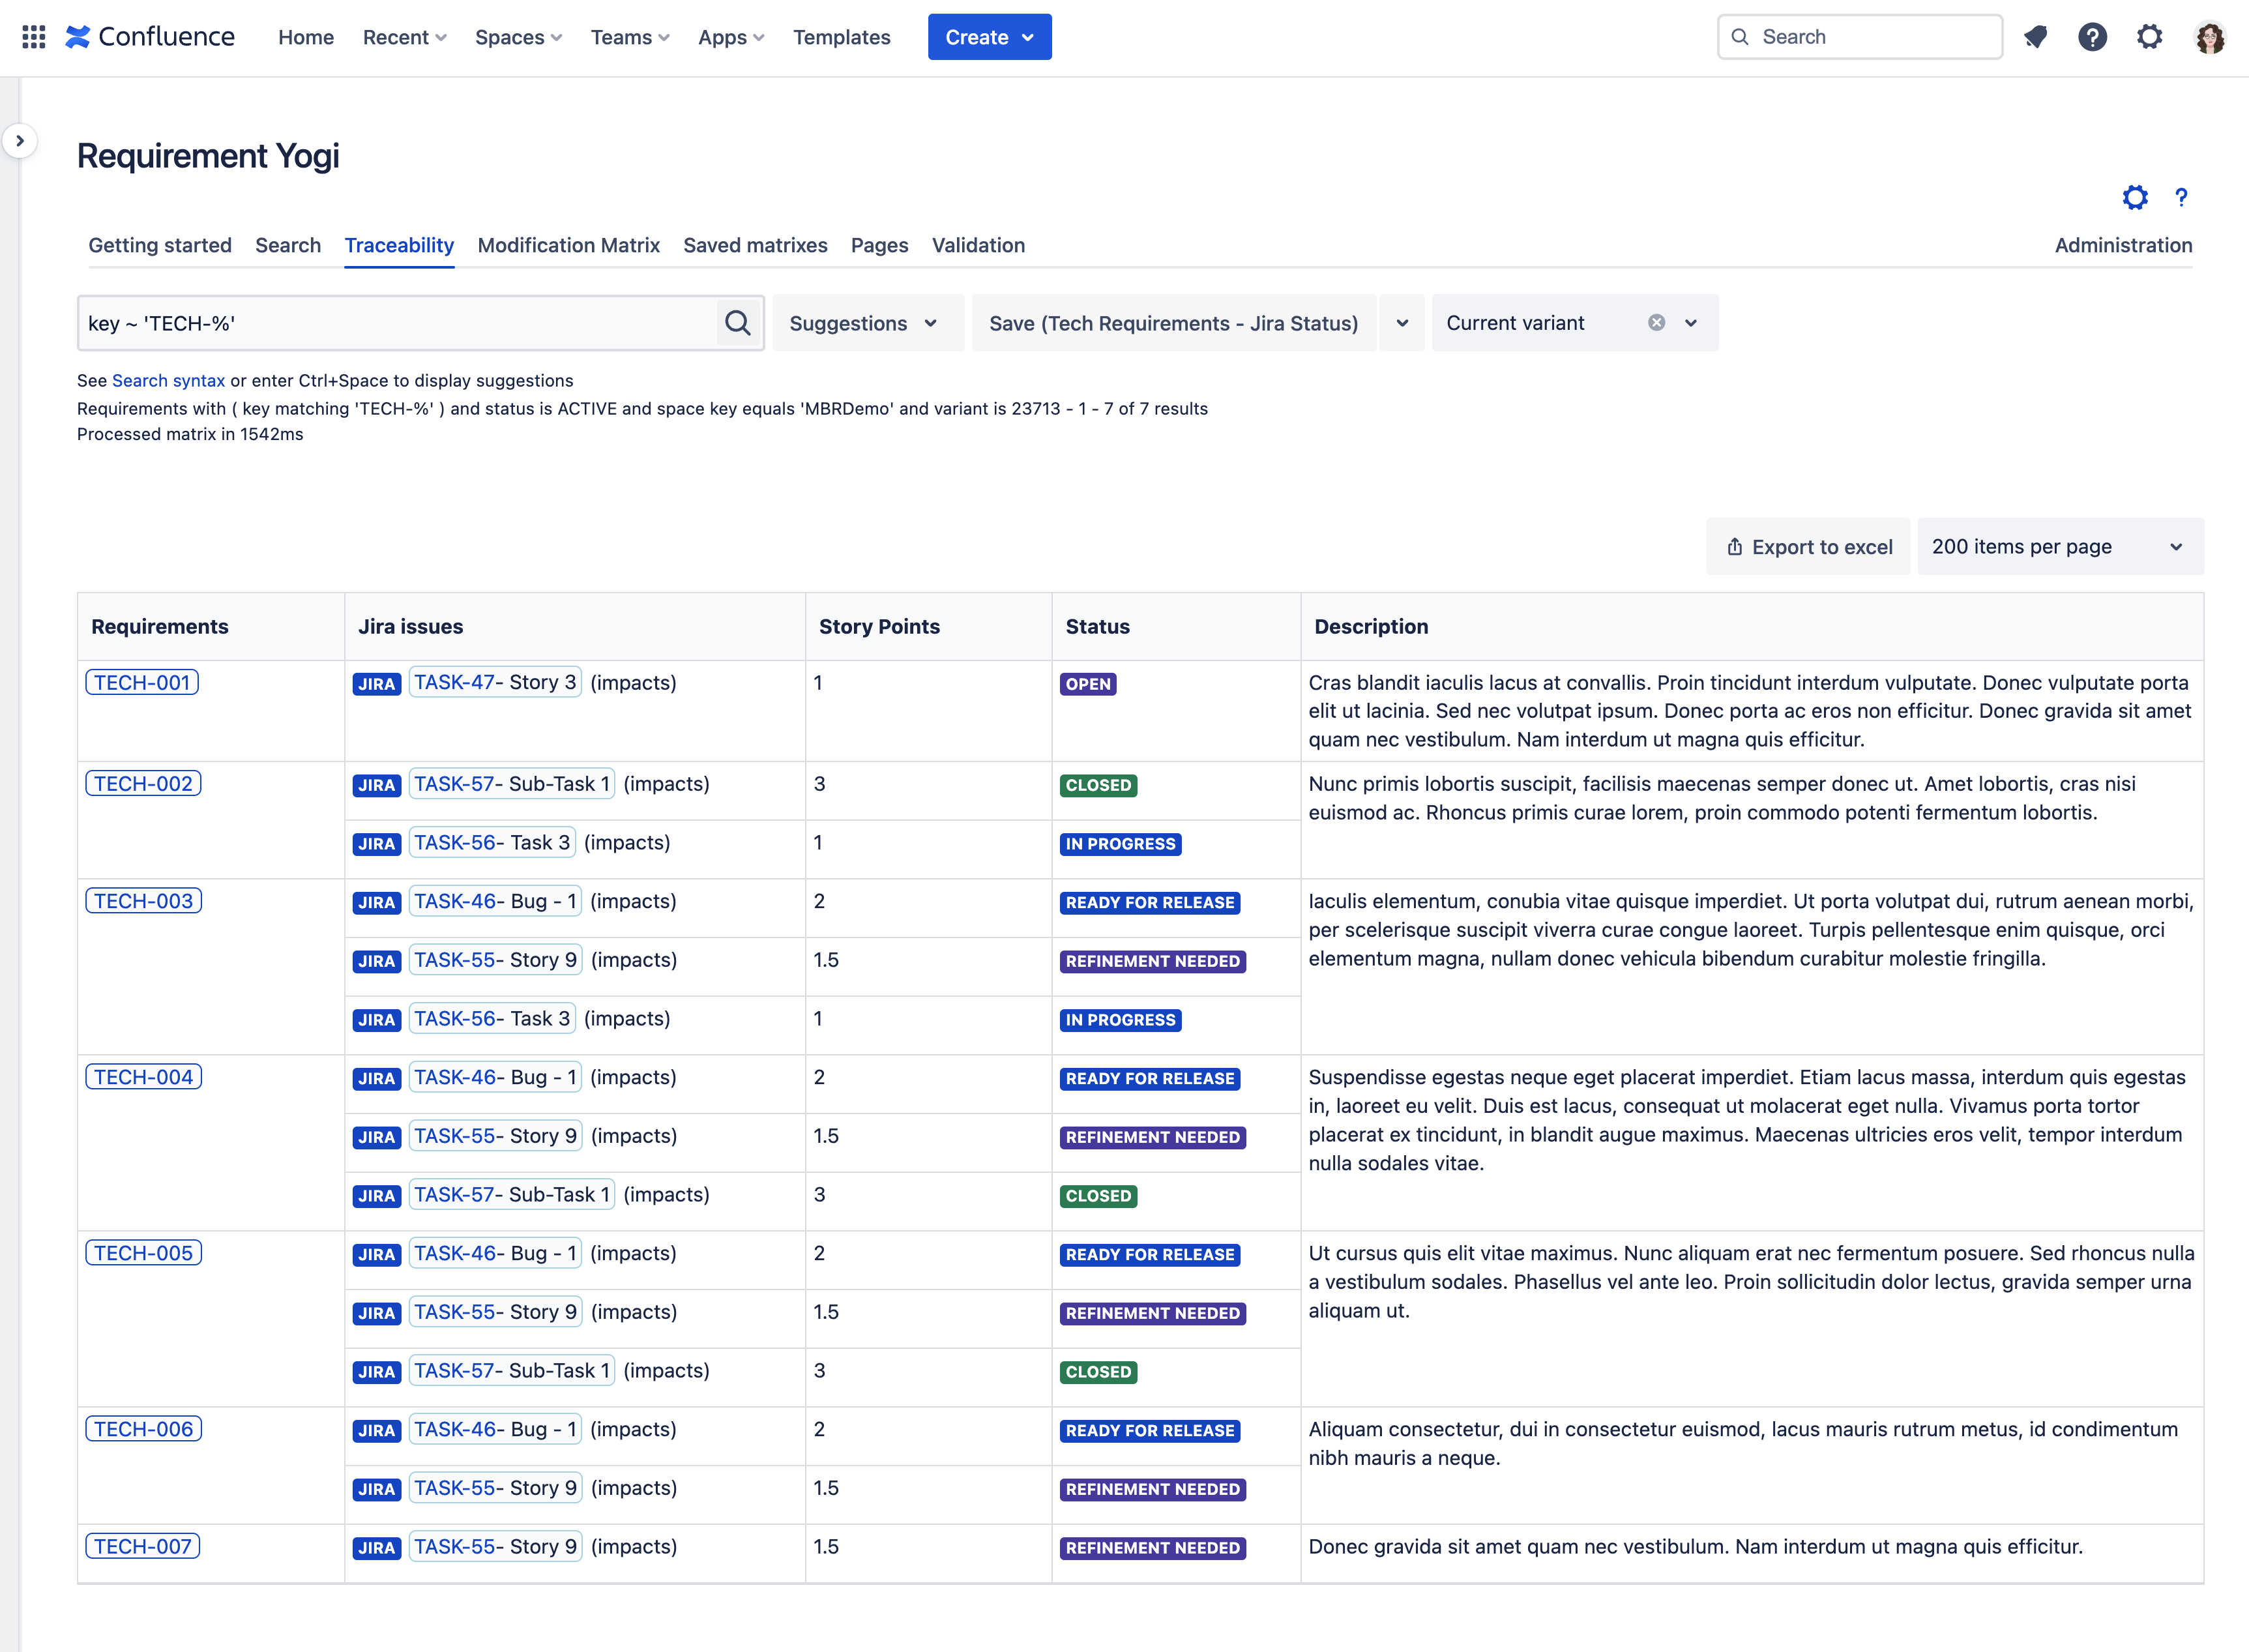2249x1652 pixels.
Task: Clear the Current variant selection
Action: click(1656, 323)
